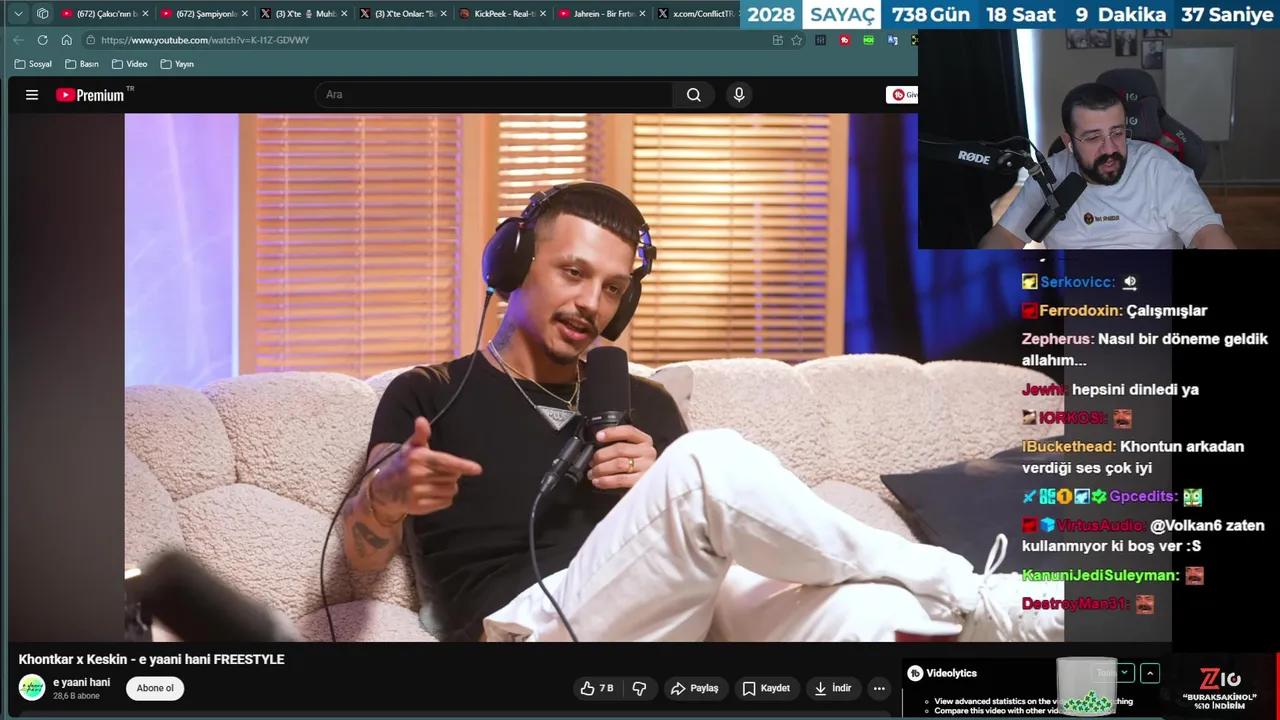Viewport: 1280px width, 720px height.
Task: Like the video with thumbs up 7 B
Action: pos(597,688)
